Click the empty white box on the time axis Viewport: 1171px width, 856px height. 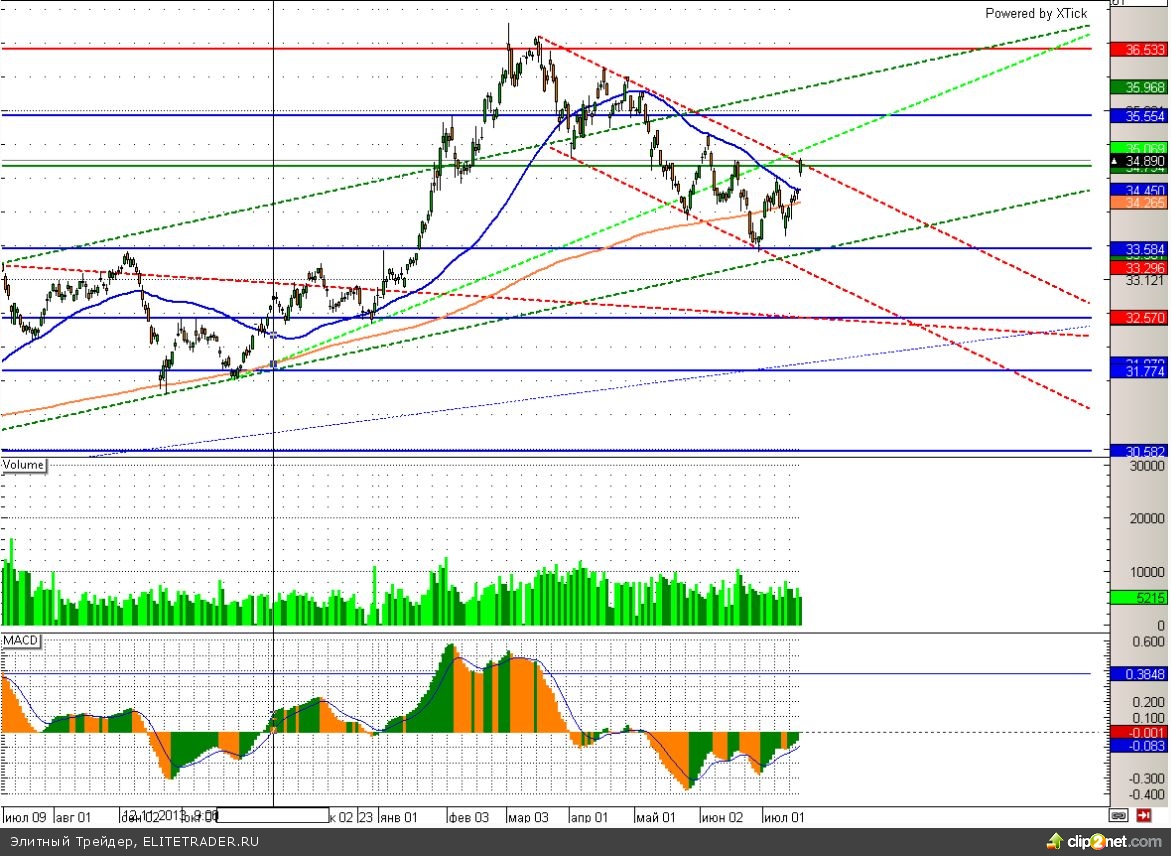[x=272, y=815]
